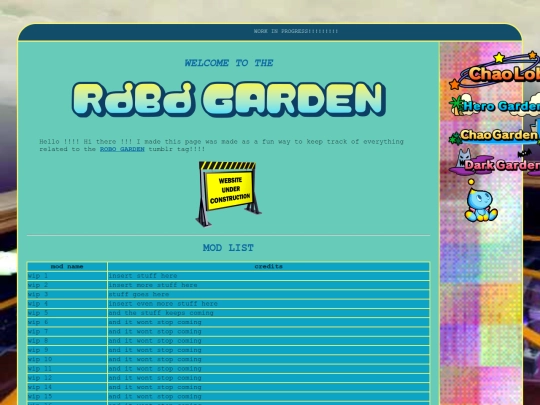540x405 pixels.
Task: Select the 'wip 3' table cell
Action: pyautogui.click(x=67, y=294)
